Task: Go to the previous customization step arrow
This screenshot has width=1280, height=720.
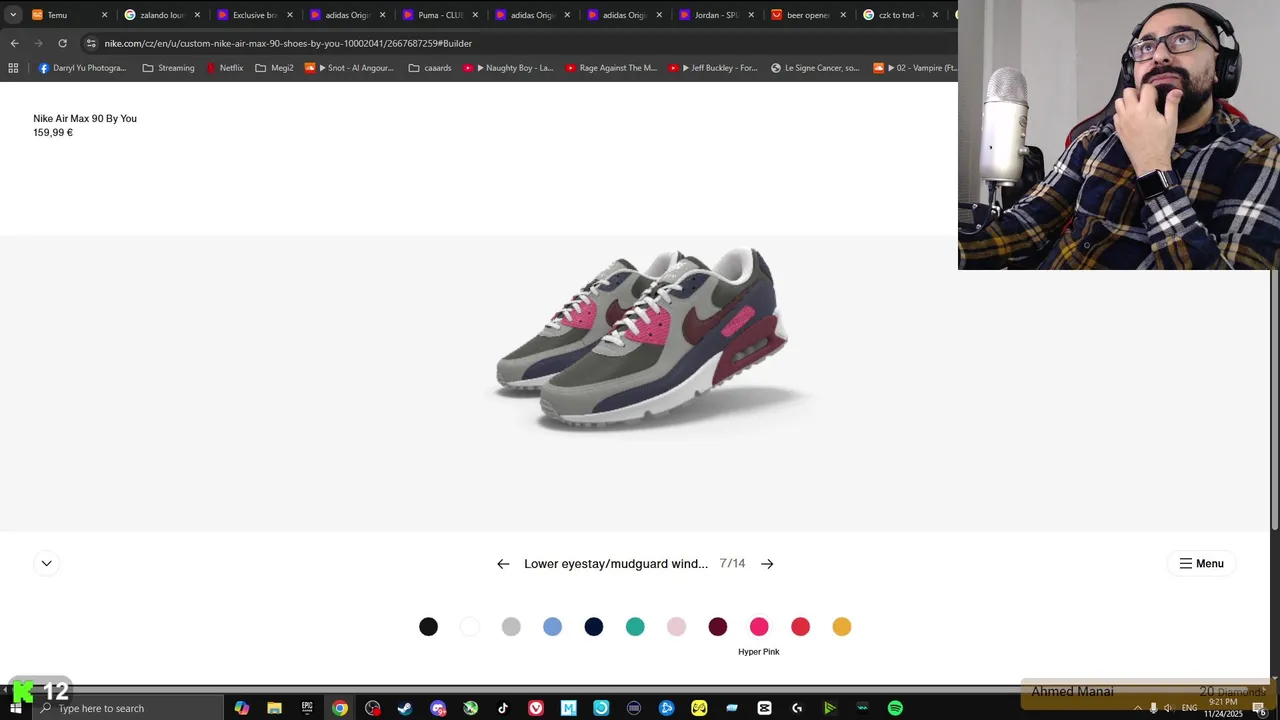Action: click(x=503, y=564)
